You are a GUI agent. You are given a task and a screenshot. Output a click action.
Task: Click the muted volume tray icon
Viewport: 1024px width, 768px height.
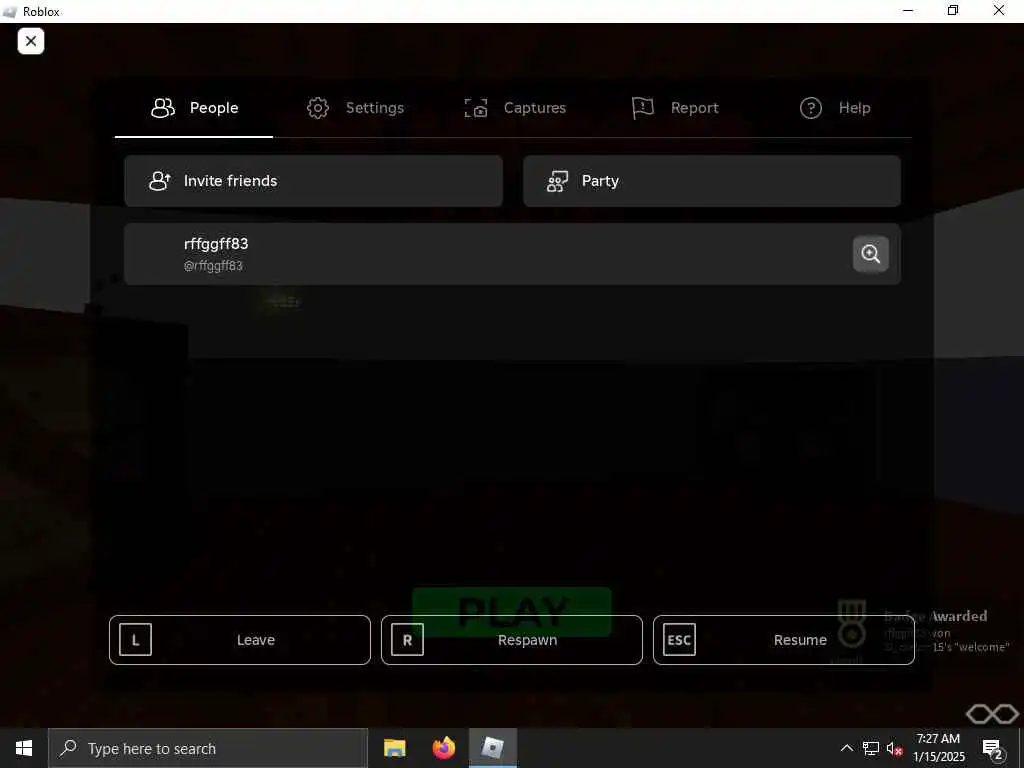click(x=895, y=748)
